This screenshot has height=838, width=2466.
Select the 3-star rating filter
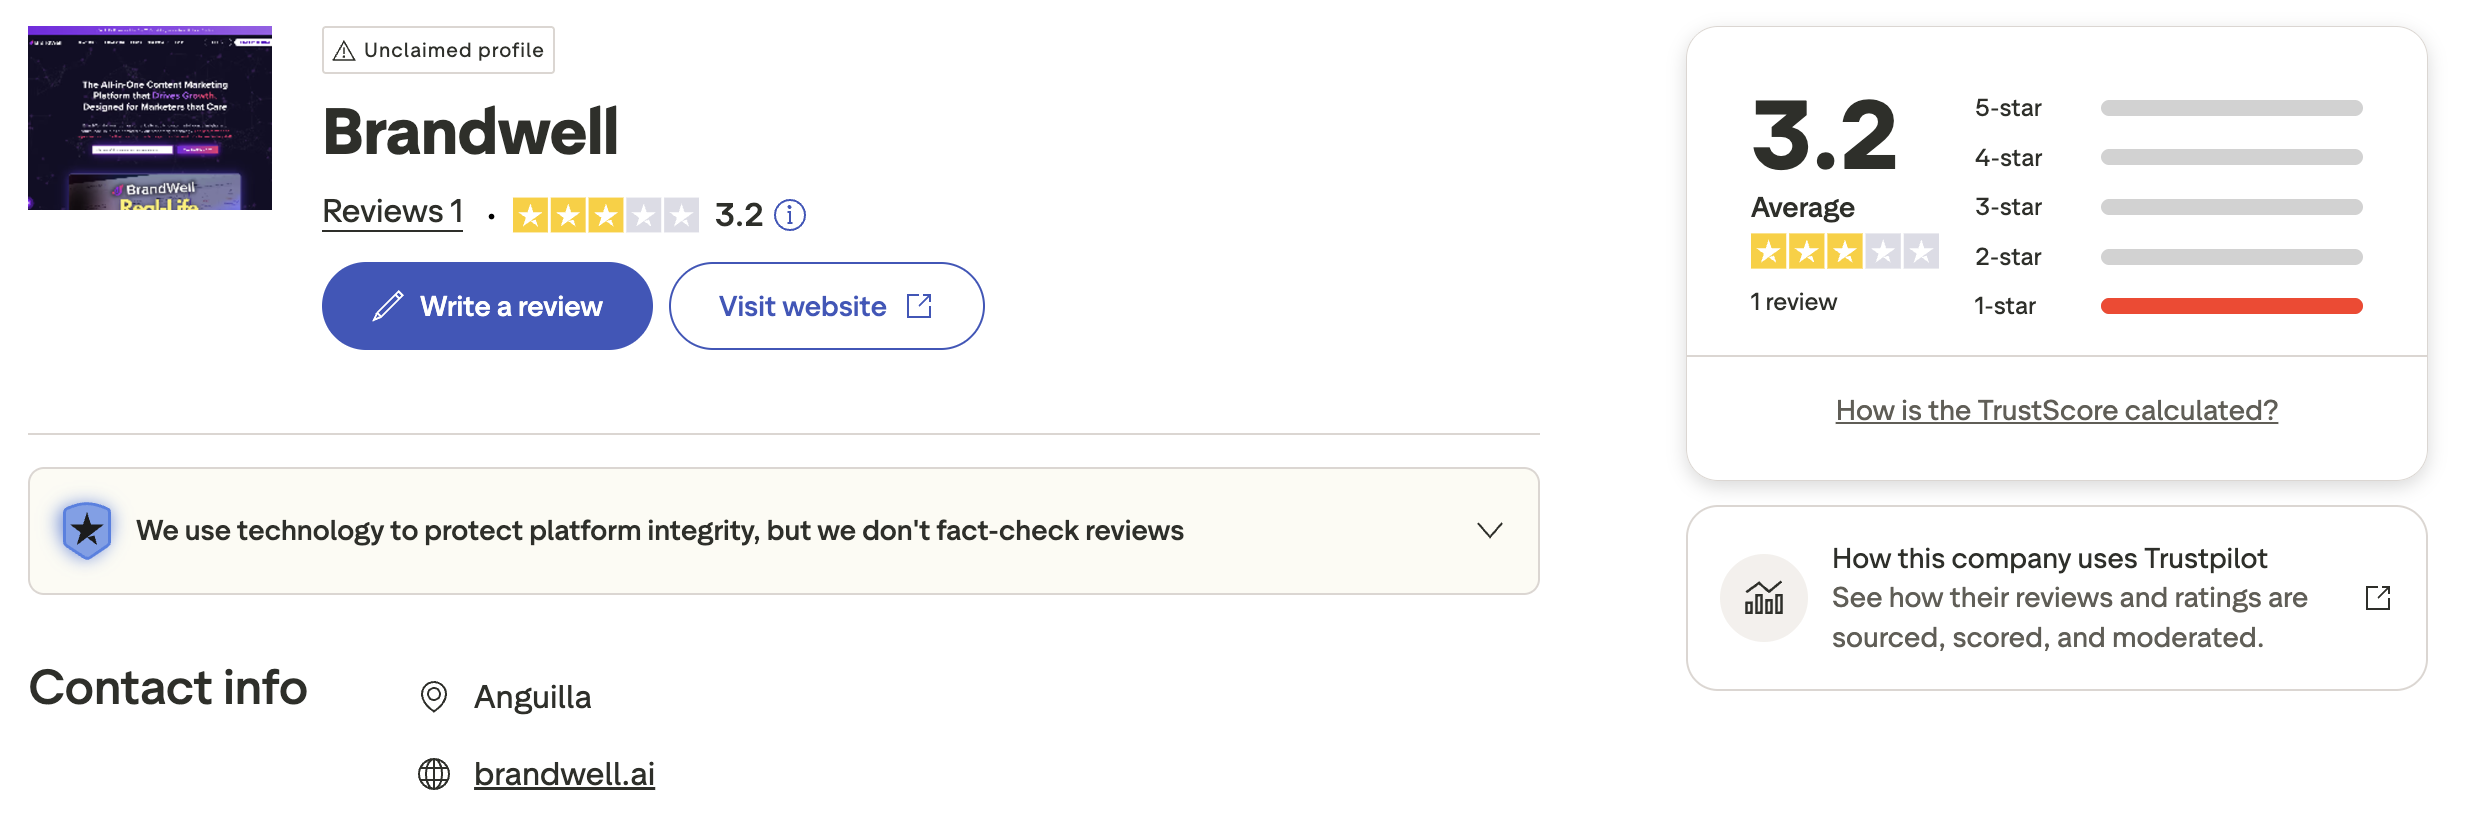pyautogui.click(x=2168, y=207)
